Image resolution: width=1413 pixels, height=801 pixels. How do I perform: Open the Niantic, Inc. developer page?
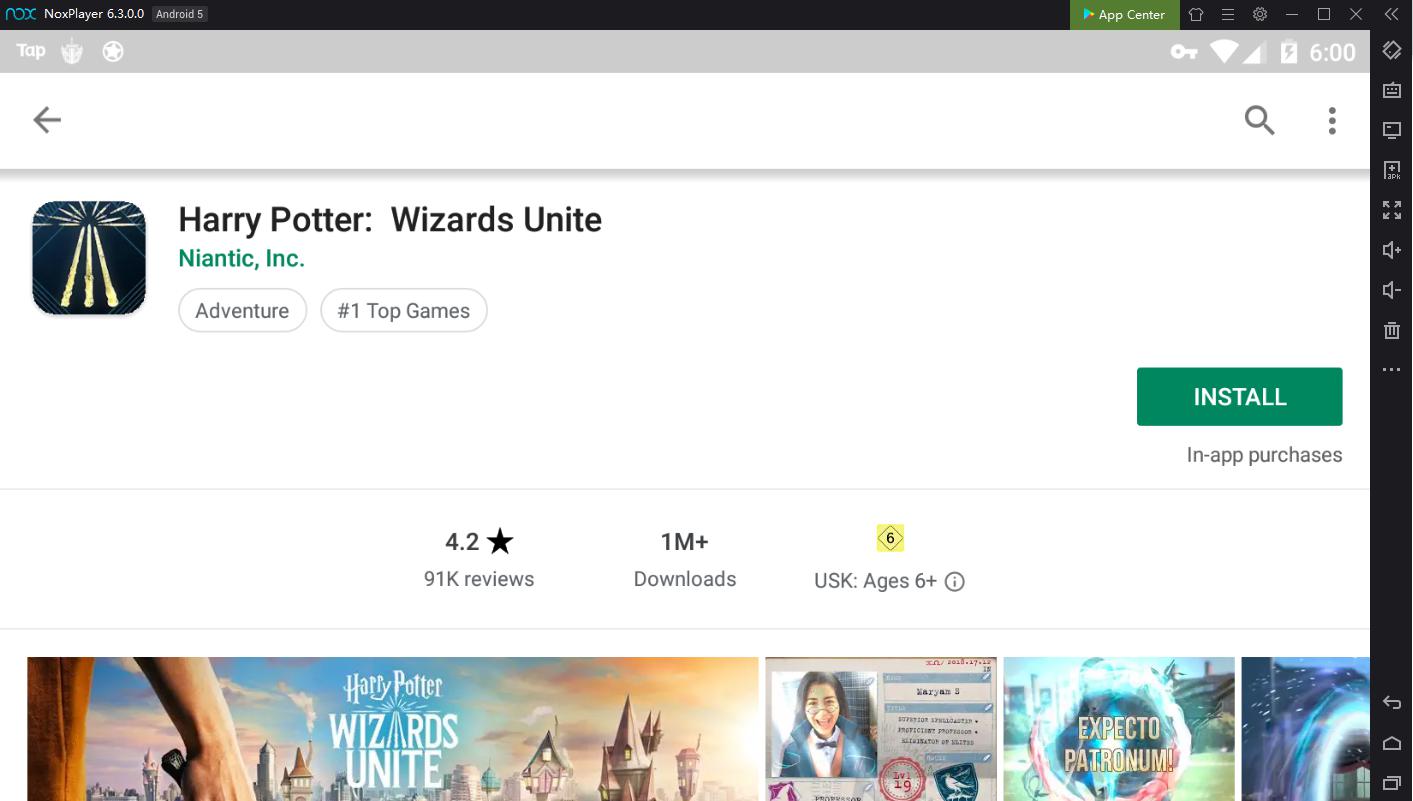241,258
